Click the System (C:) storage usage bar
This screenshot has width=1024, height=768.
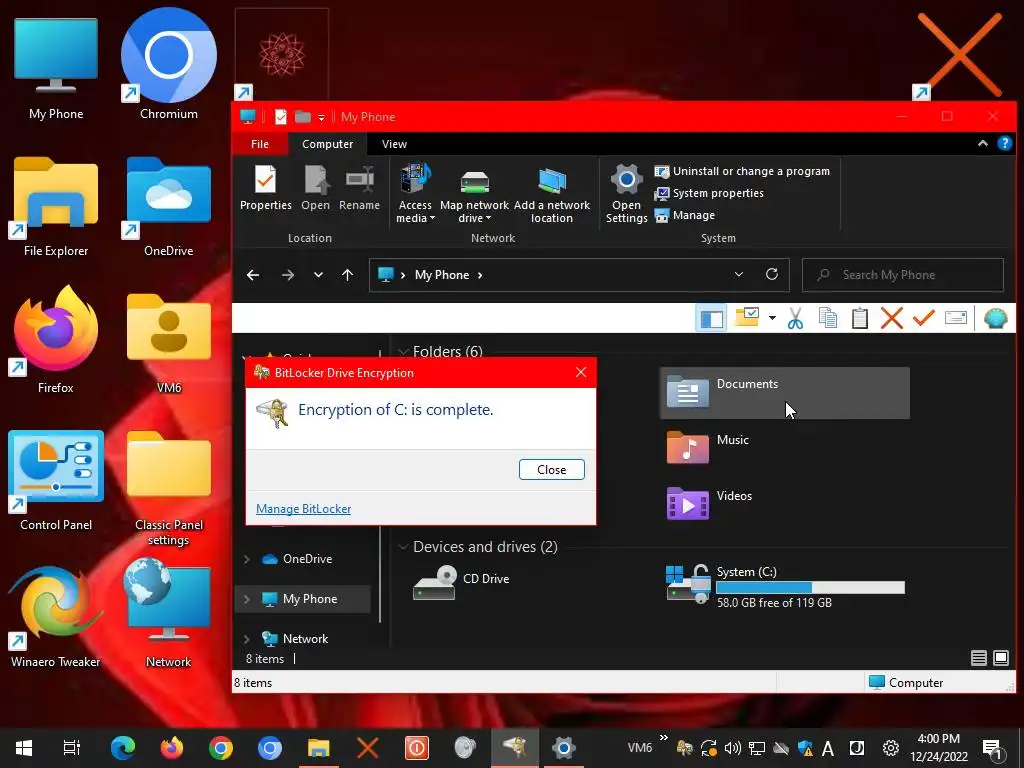point(810,587)
